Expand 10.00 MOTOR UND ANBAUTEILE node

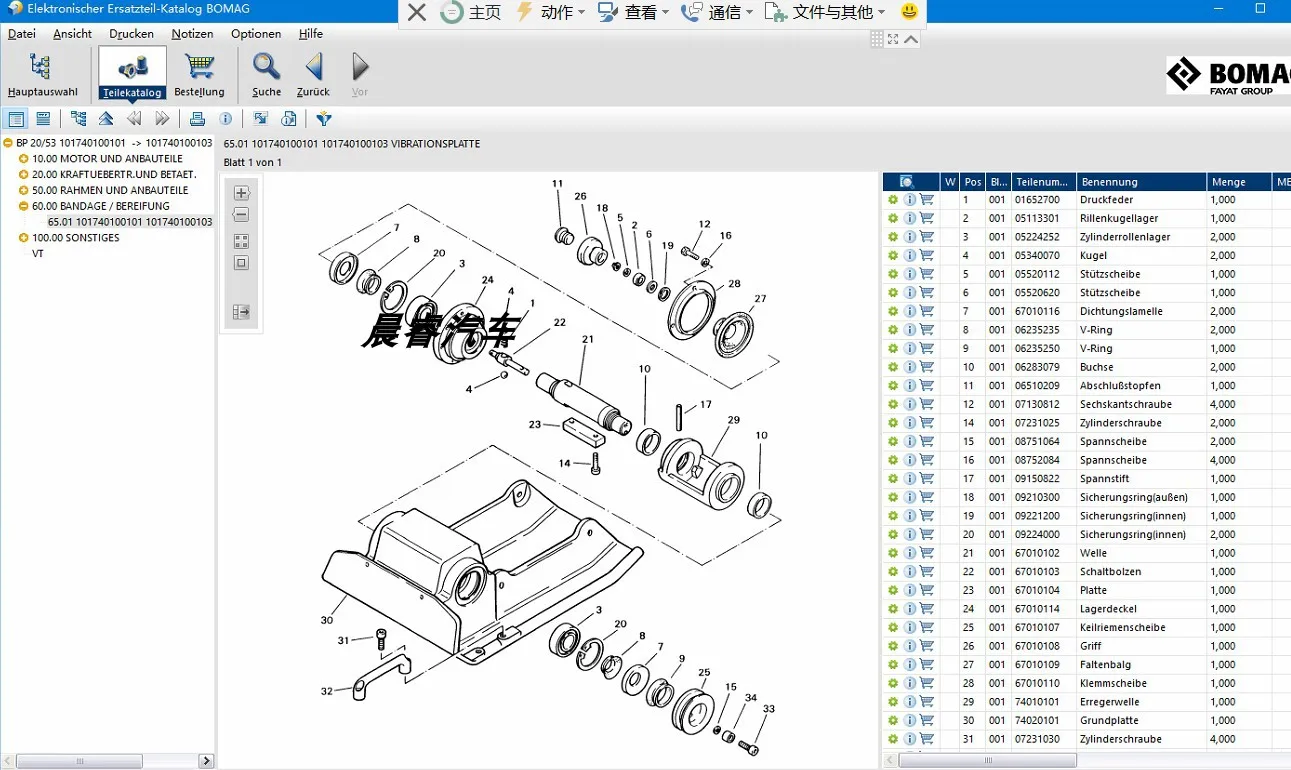point(24,159)
